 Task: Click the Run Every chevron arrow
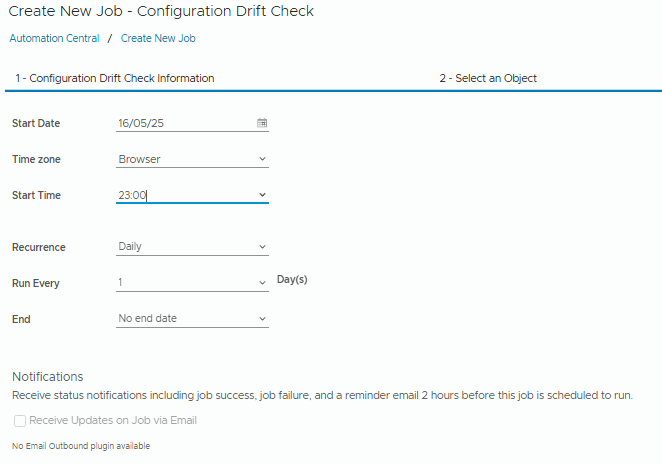coord(262,283)
